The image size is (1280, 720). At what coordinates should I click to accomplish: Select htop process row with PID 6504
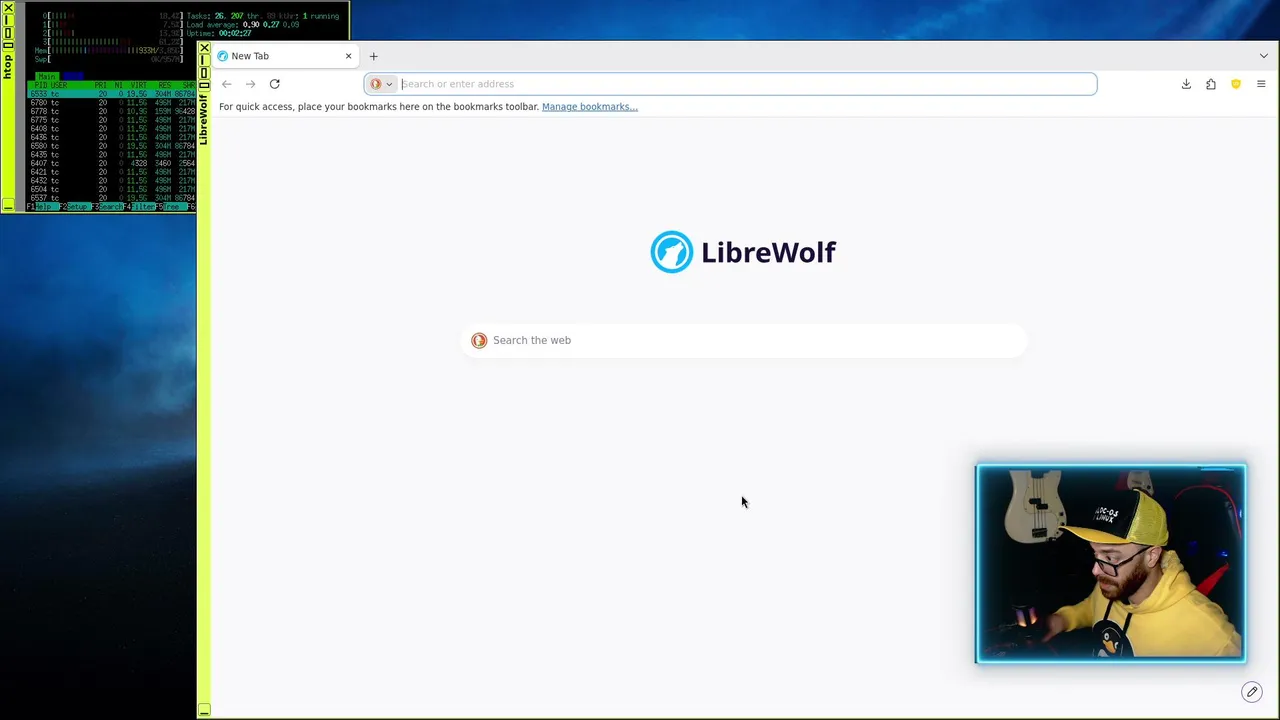(112, 190)
